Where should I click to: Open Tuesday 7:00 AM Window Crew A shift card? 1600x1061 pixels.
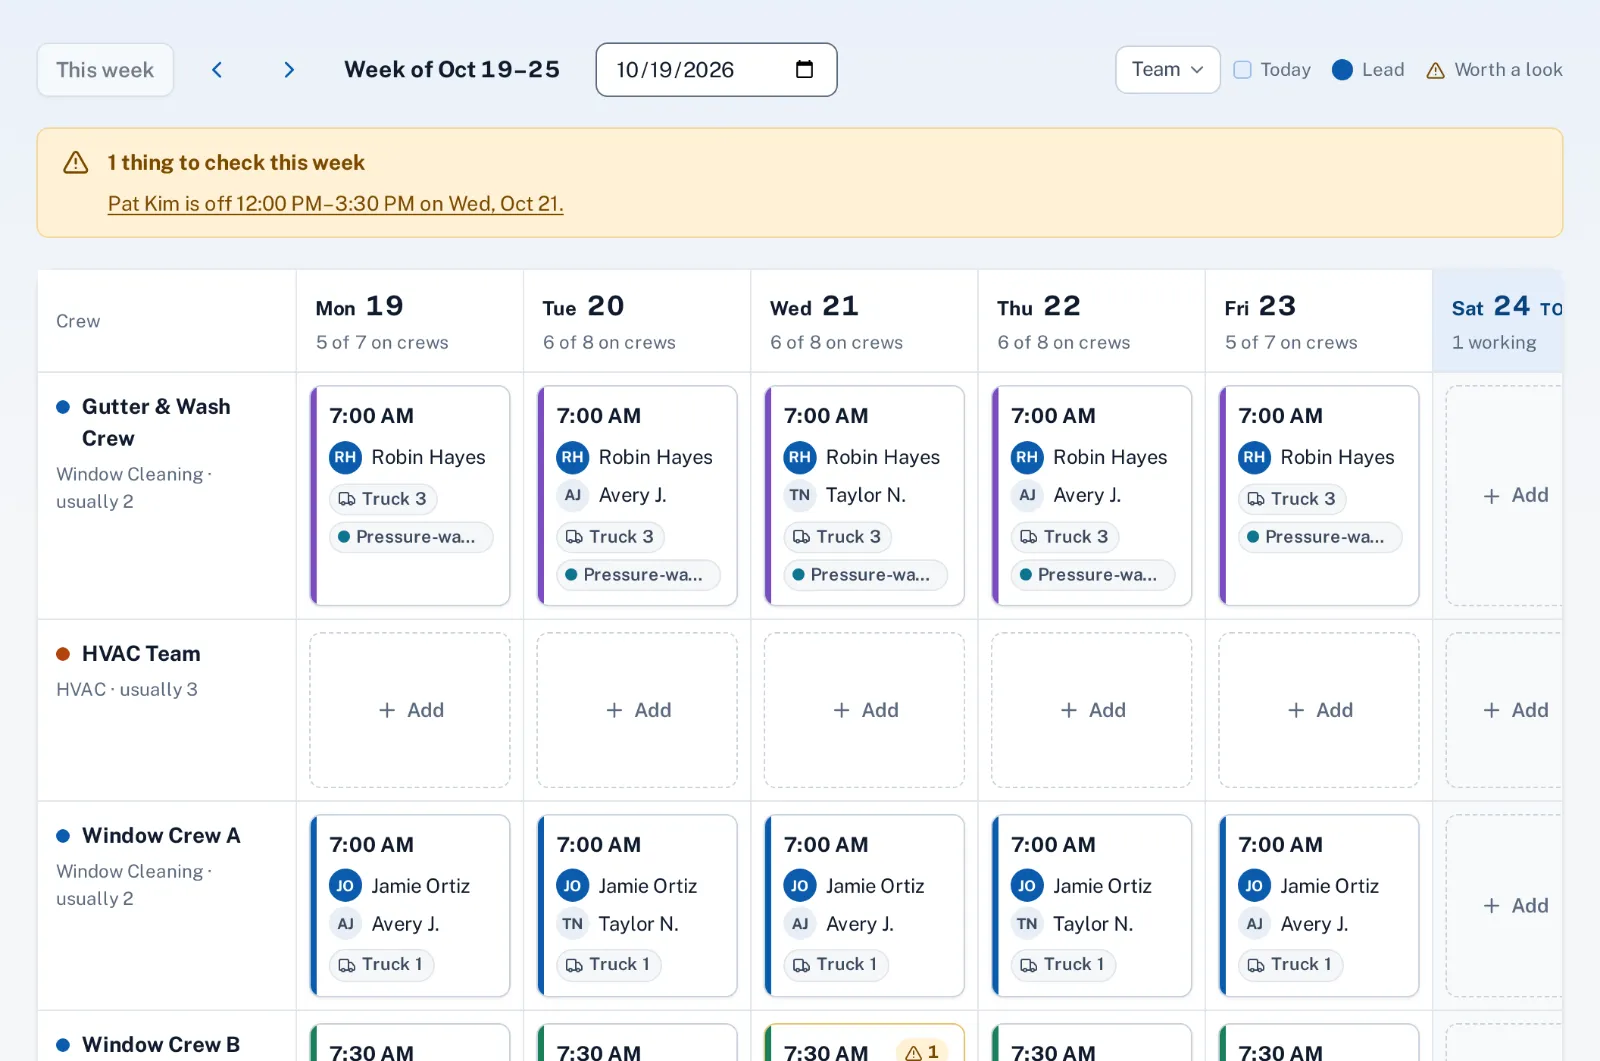[x=637, y=906]
